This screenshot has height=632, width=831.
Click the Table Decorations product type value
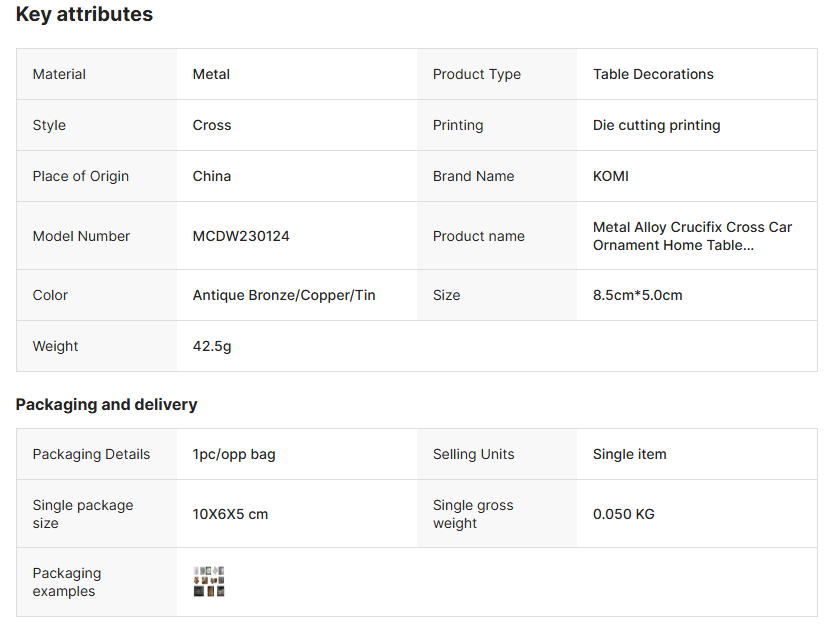[x=653, y=74]
